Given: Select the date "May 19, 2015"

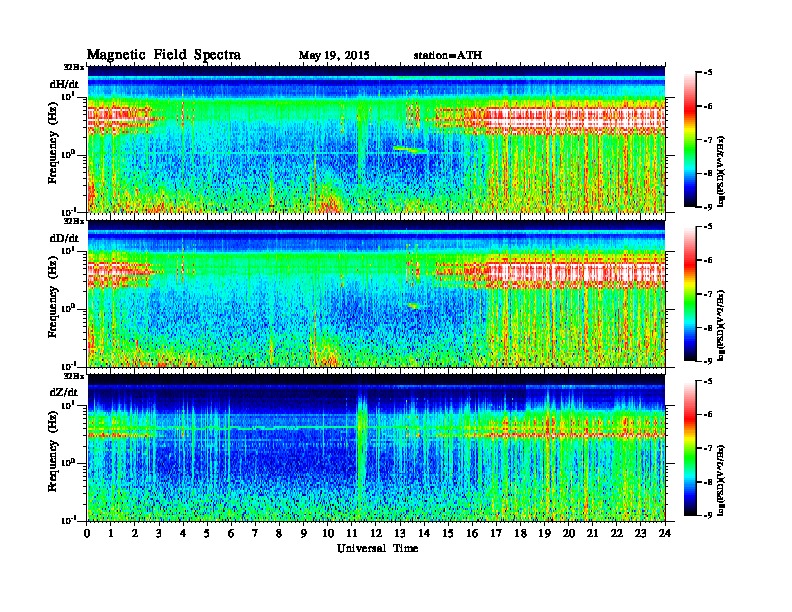Looking at the screenshot, I should pos(334,56).
